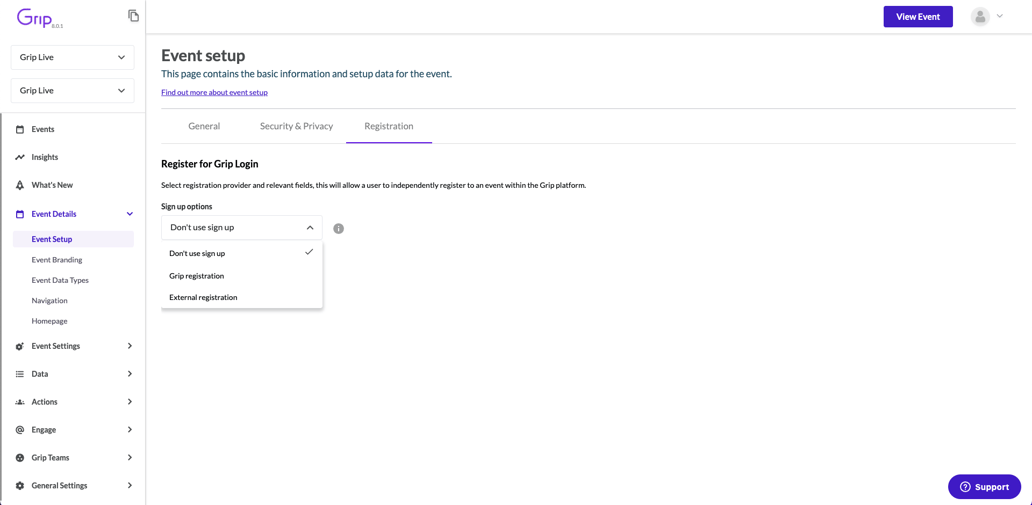The width and height of the screenshot is (1032, 505).
Task: Click the Grip Teams icon in sidebar
Action: click(20, 458)
